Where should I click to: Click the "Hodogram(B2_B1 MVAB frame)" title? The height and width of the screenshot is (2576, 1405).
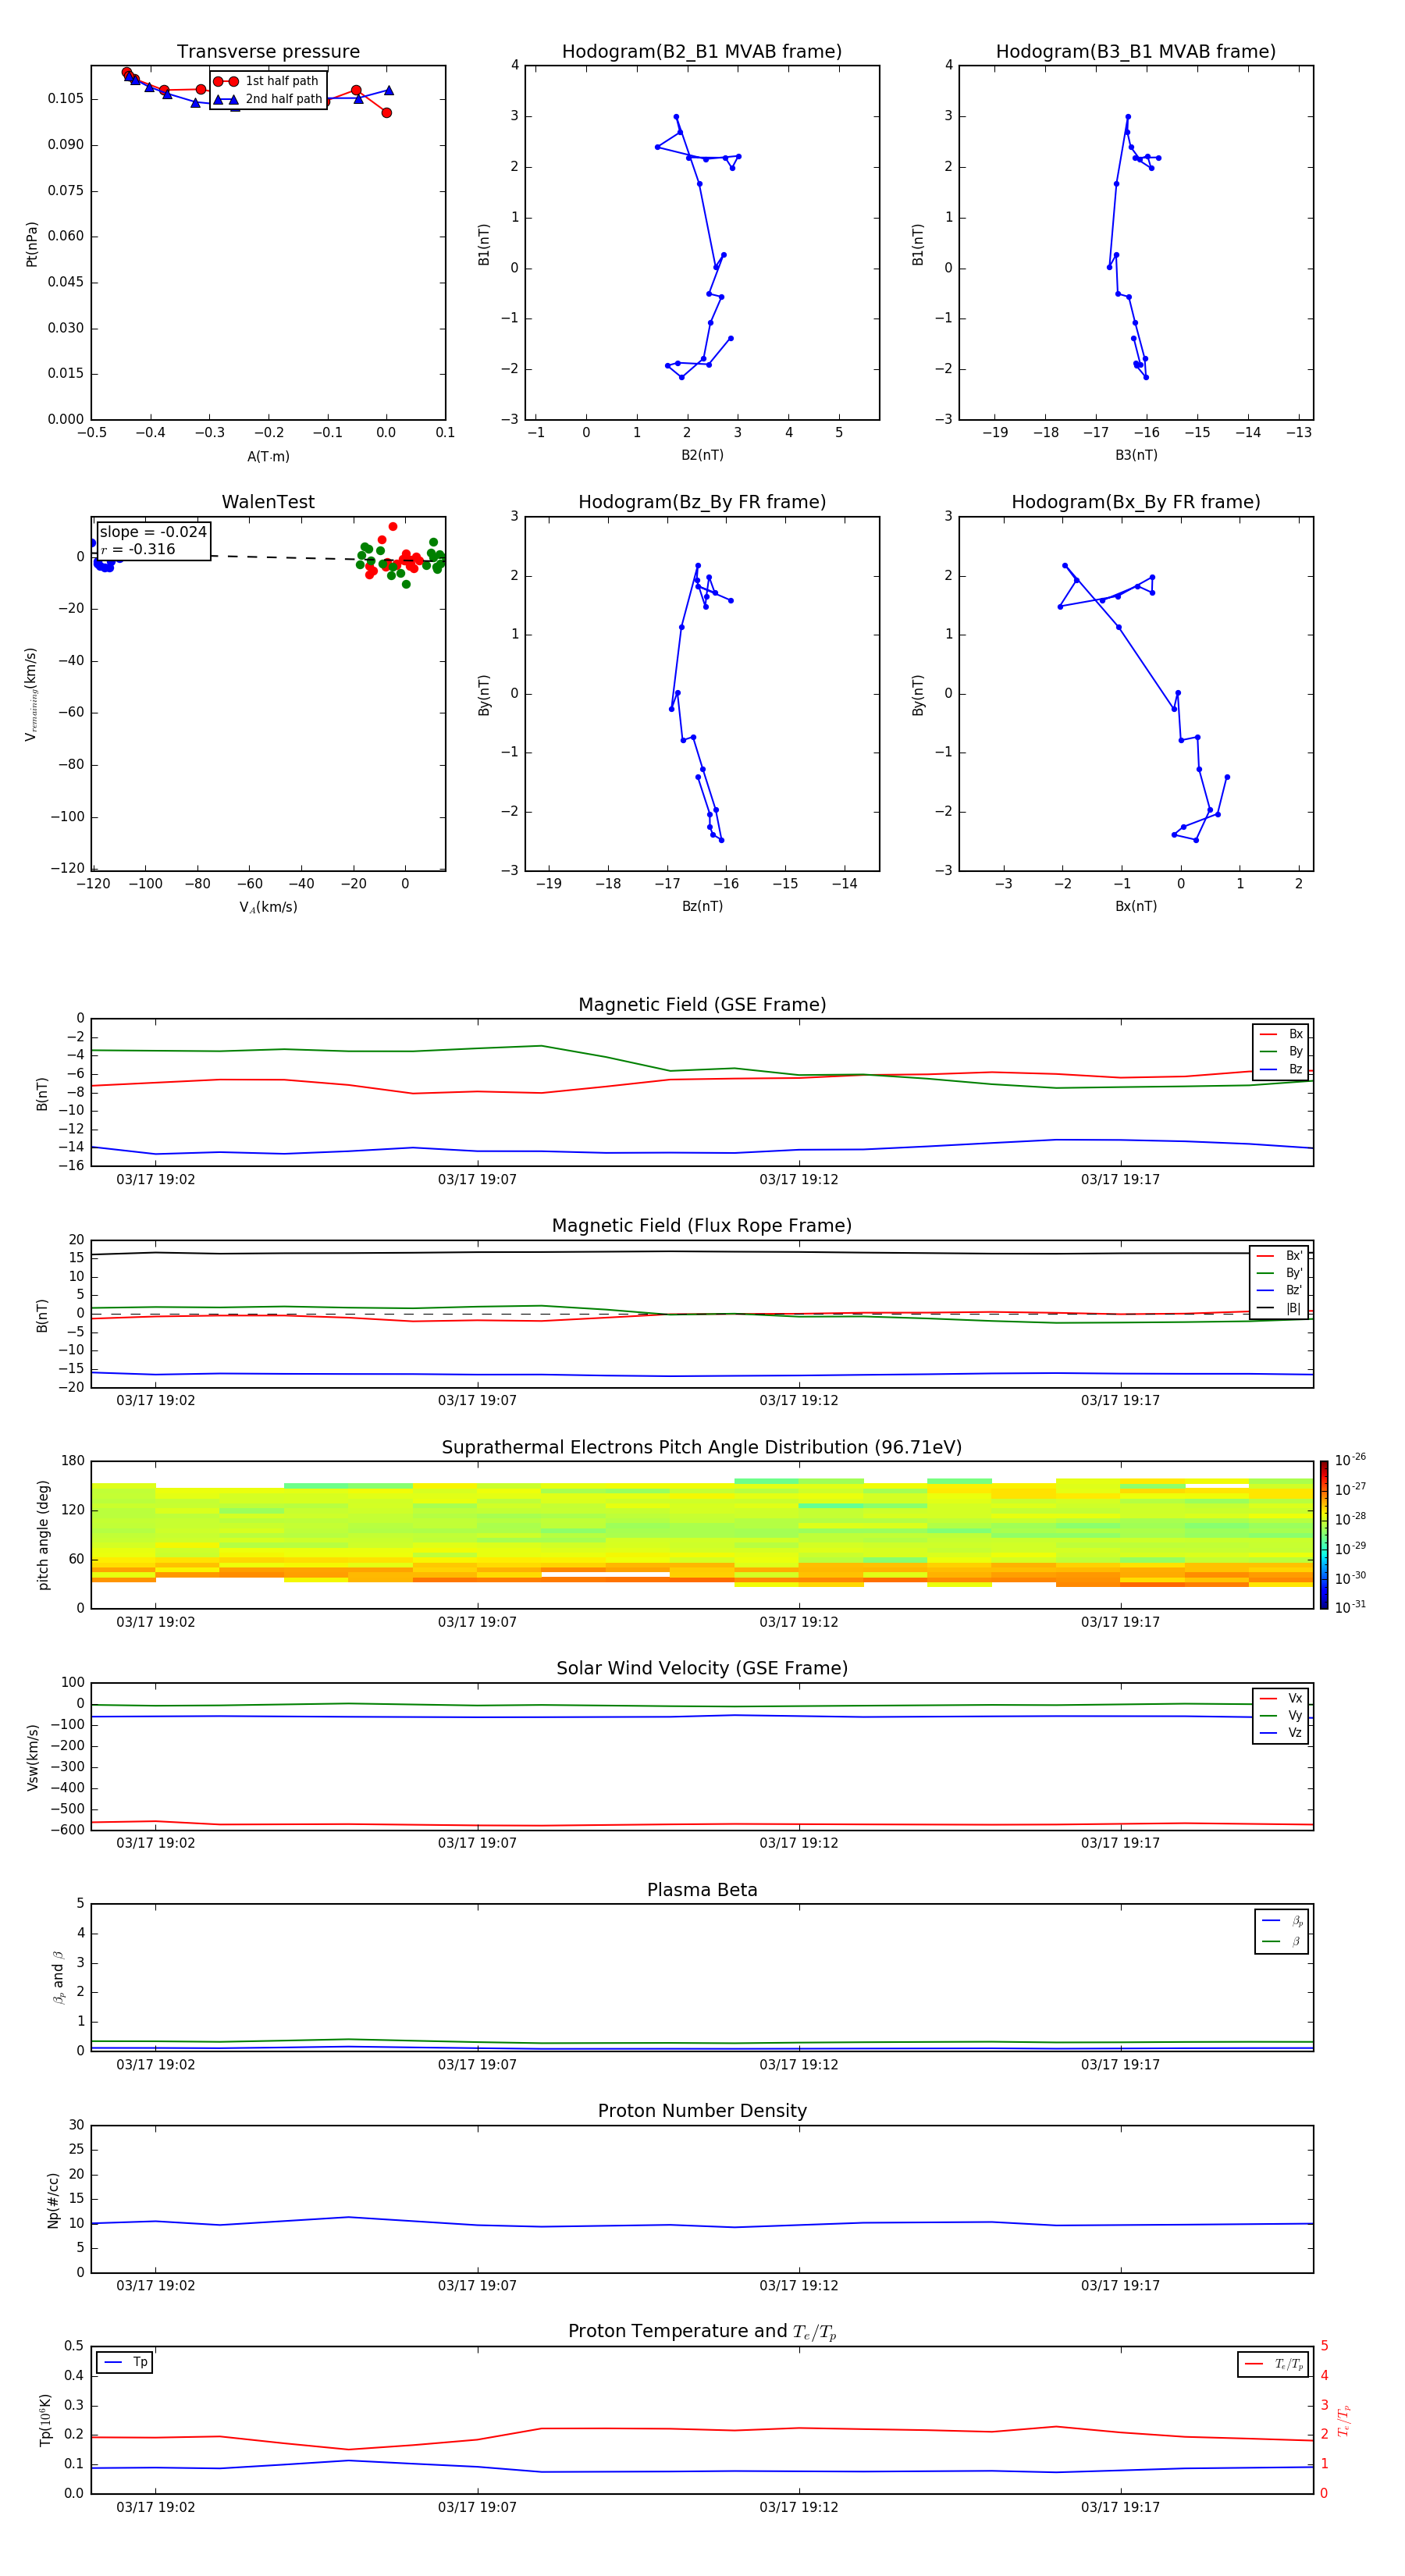702,51
